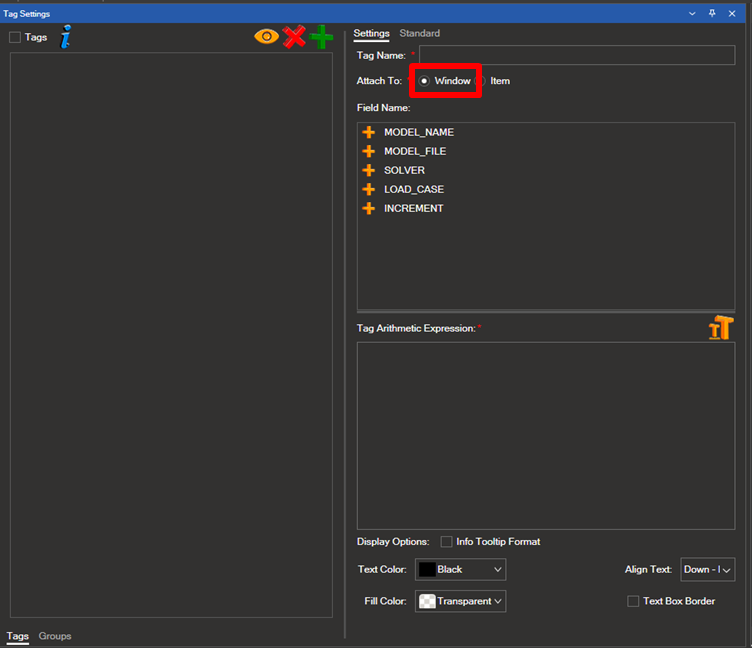Open the Text Color dropdown
The height and width of the screenshot is (648, 752).
pos(461,569)
